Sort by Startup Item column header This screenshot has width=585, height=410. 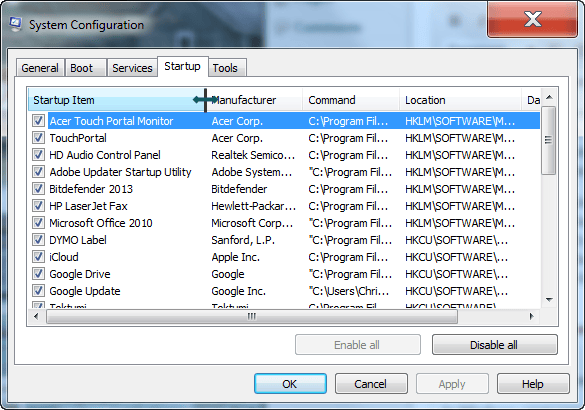pos(116,100)
